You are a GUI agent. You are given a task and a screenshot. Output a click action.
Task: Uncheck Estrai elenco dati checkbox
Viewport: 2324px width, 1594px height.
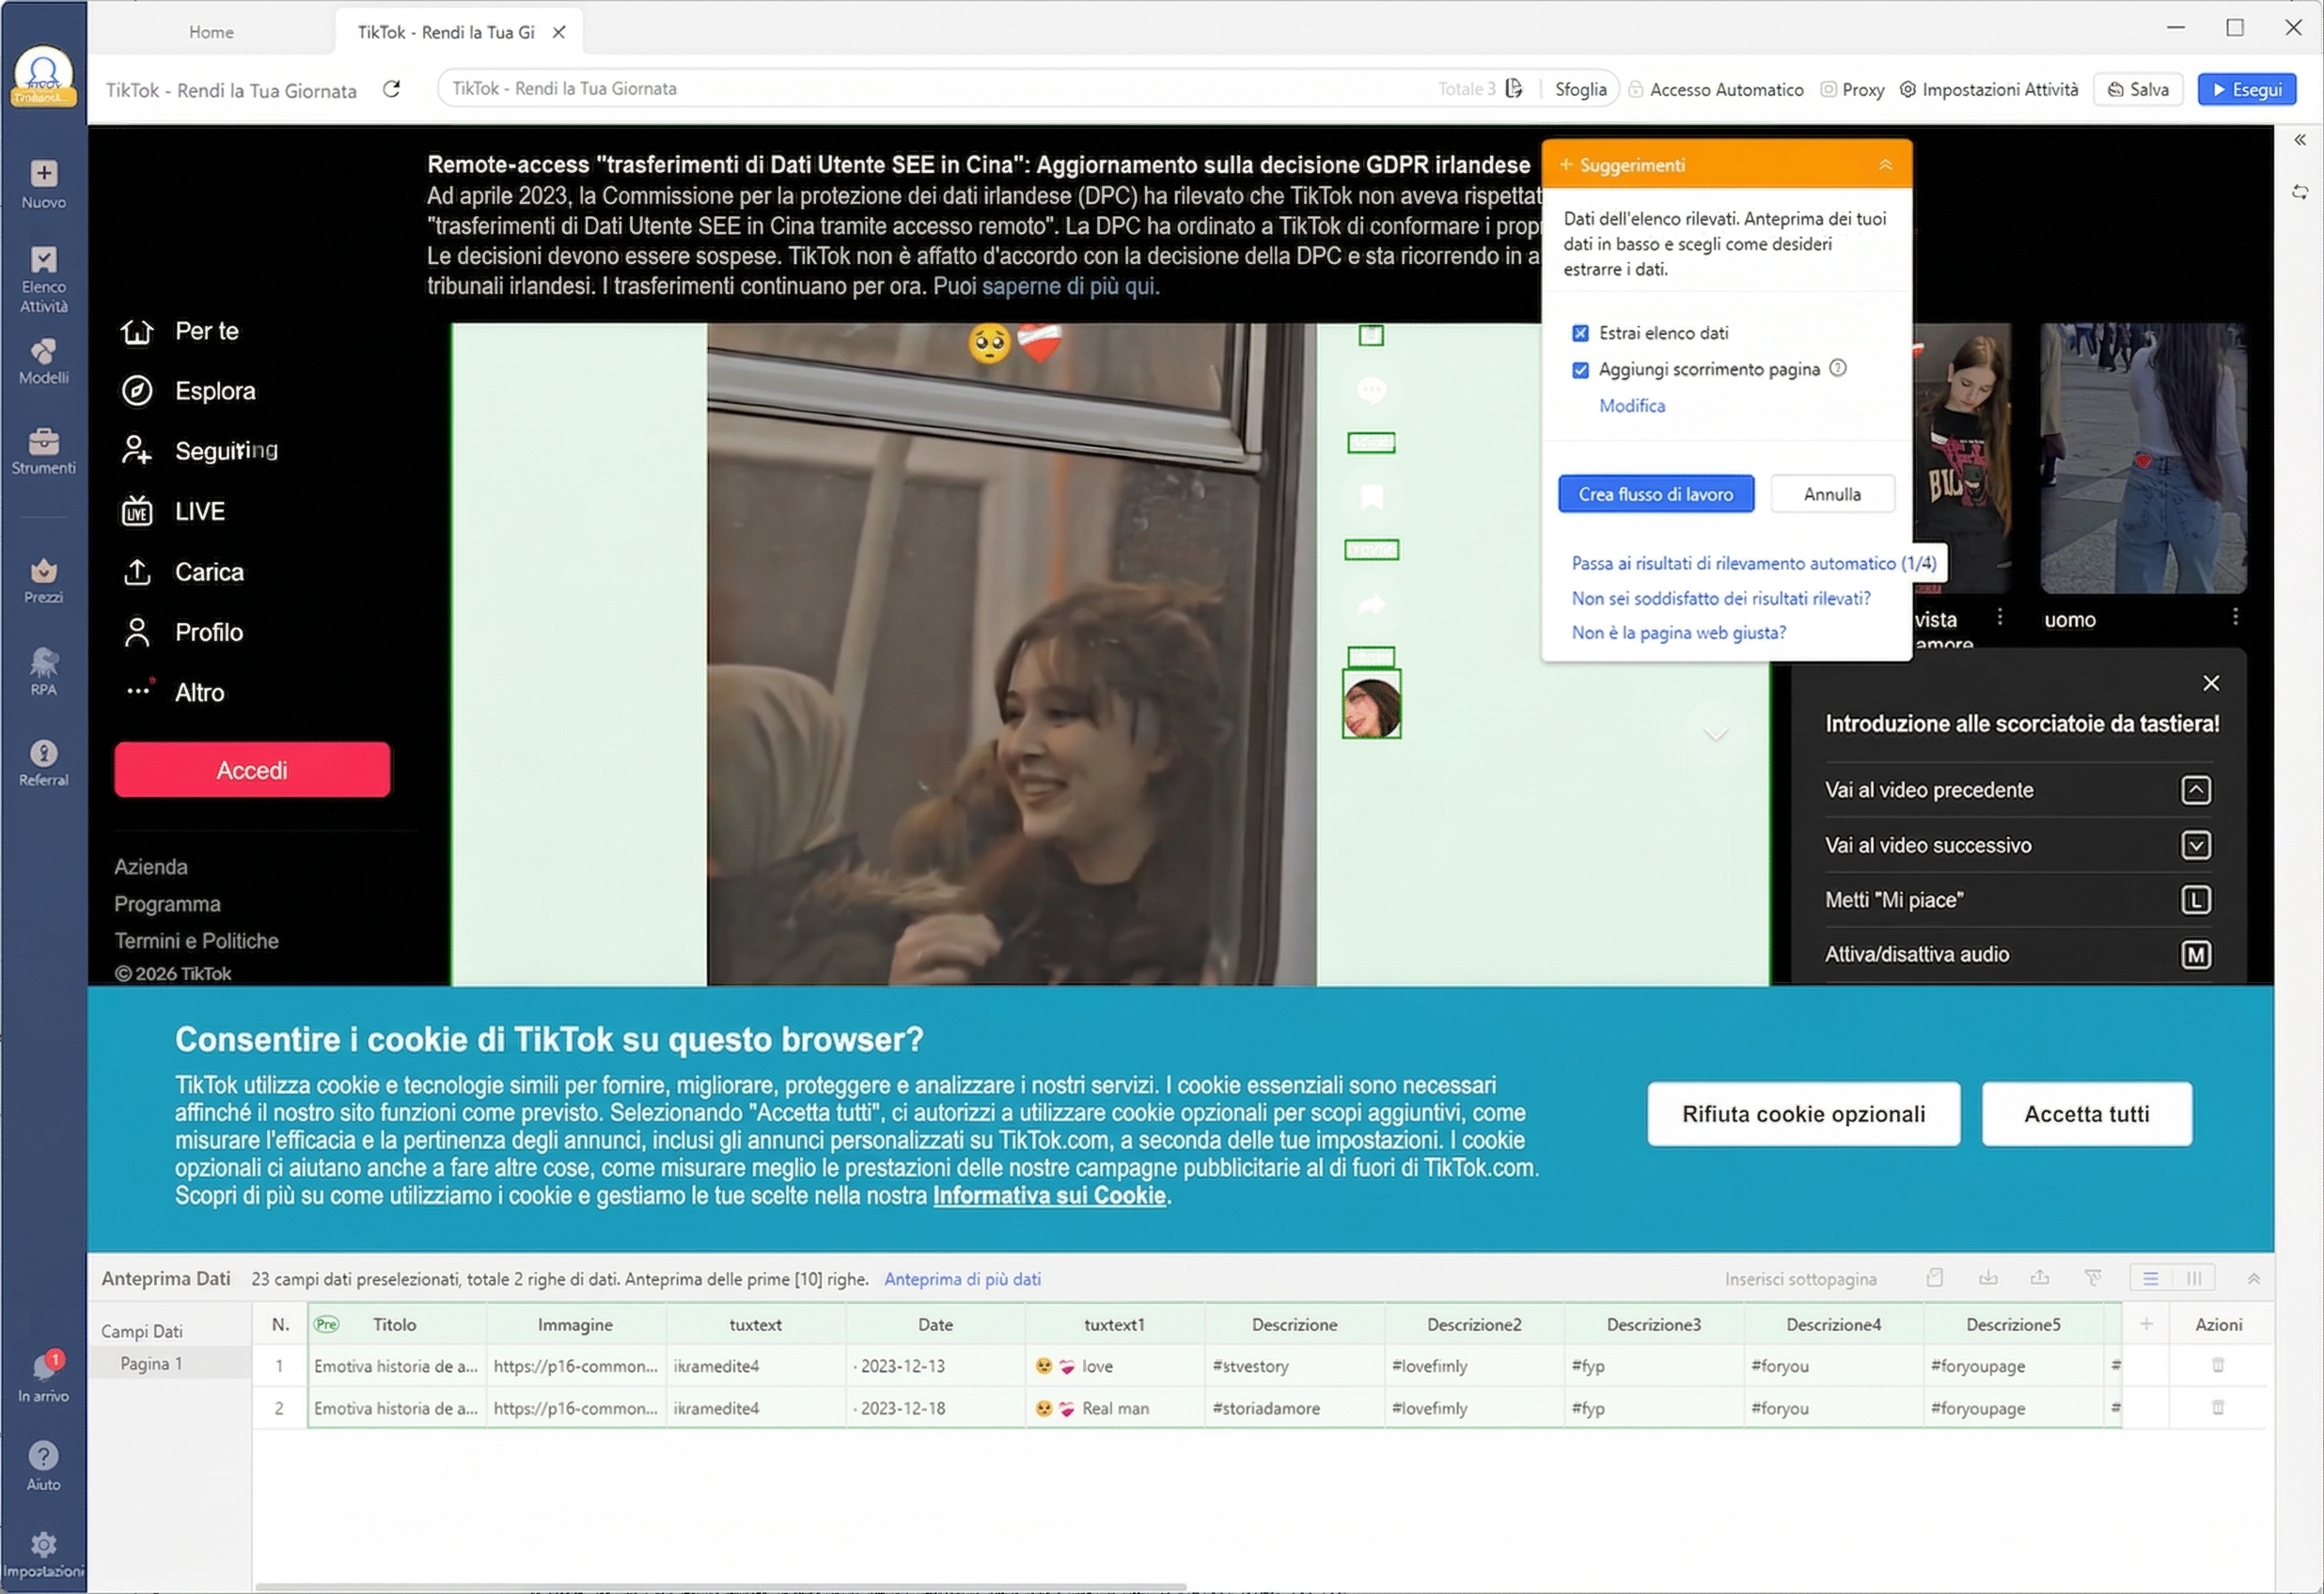pyautogui.click(x=1580, y=333)
